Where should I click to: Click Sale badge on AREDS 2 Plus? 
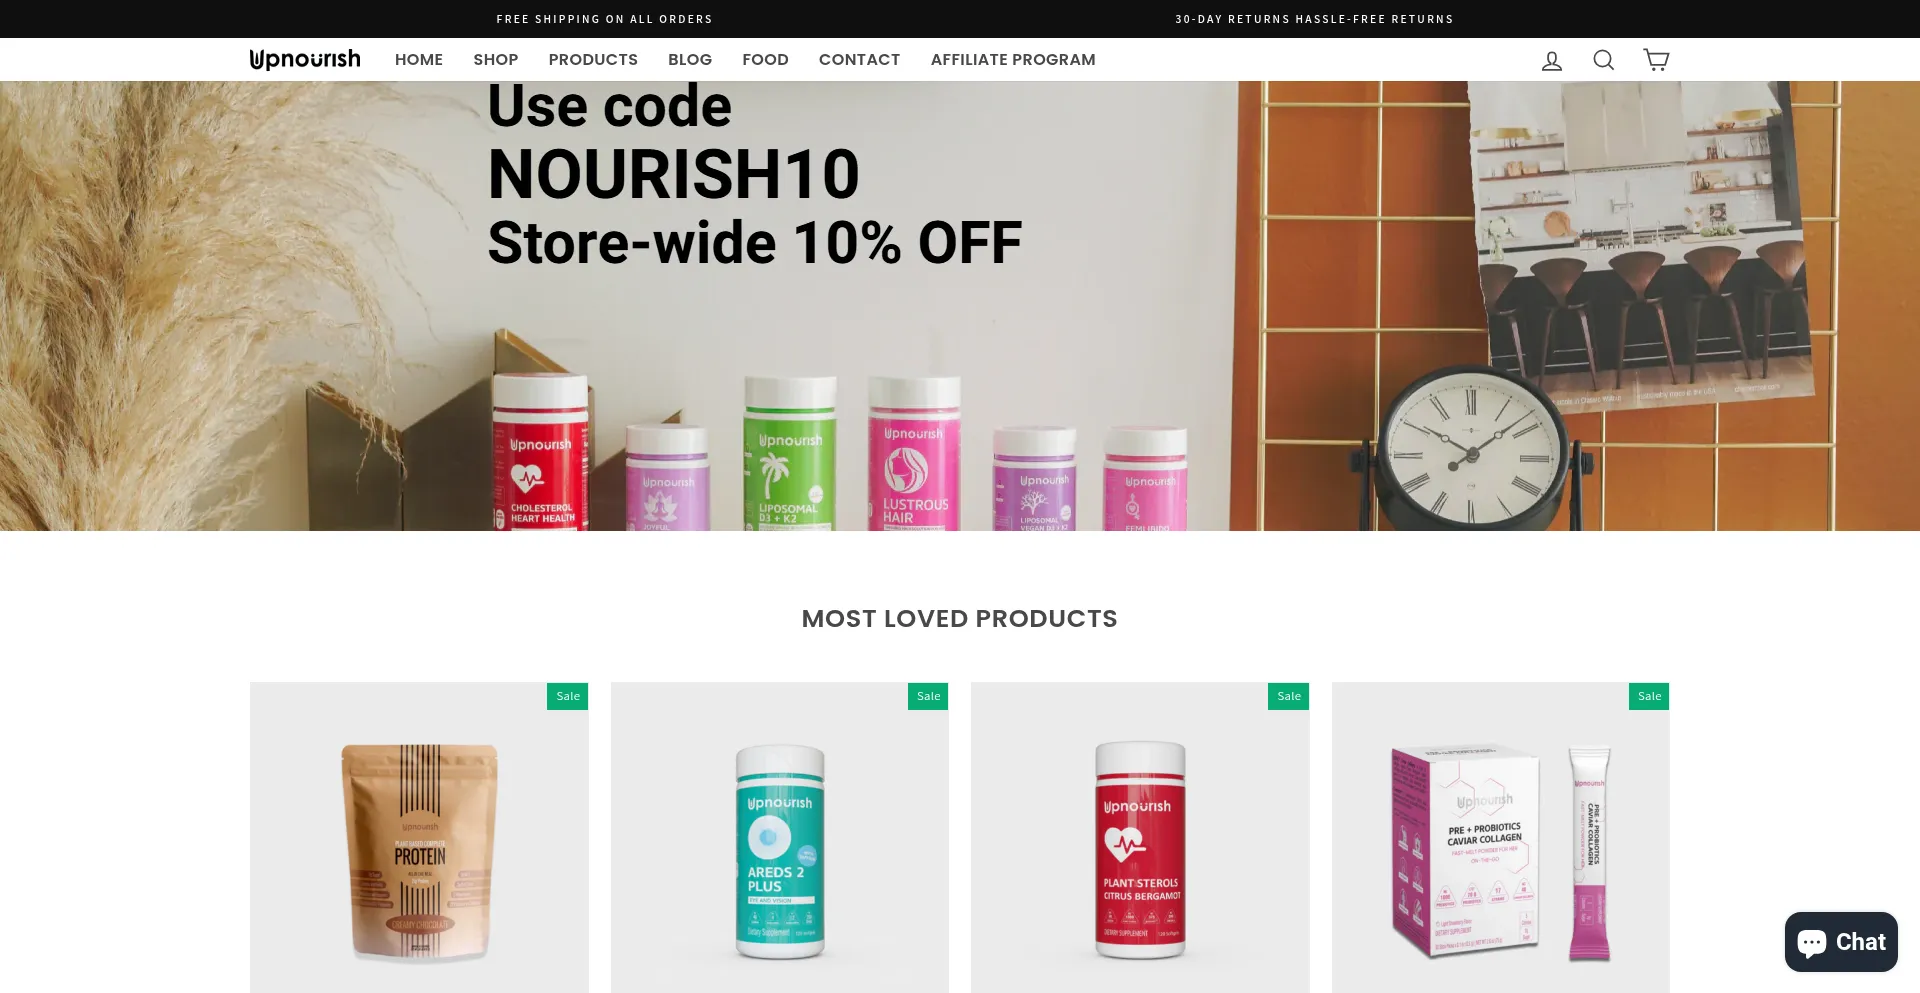[x=928, y=696]
